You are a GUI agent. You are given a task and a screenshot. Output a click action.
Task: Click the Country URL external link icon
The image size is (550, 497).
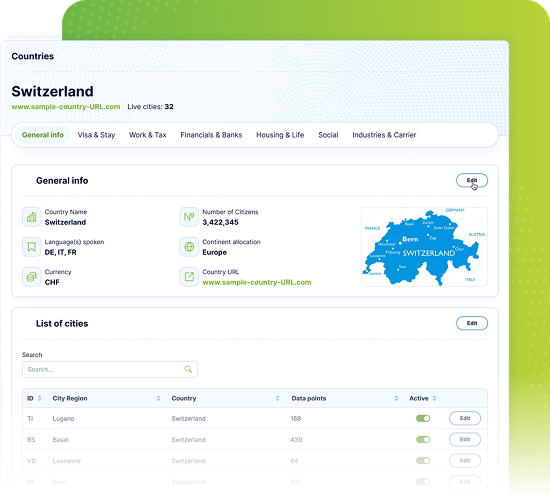pyautogui.click(x=189, y=277)
